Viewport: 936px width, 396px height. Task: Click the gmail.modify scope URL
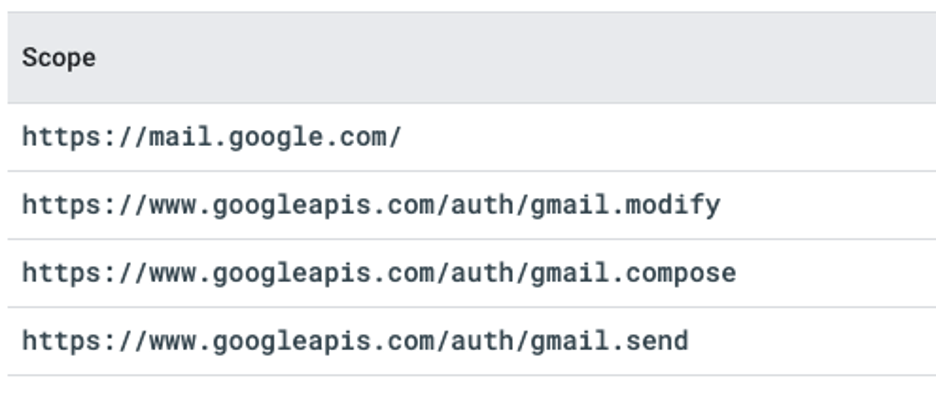tap(371, 205)
